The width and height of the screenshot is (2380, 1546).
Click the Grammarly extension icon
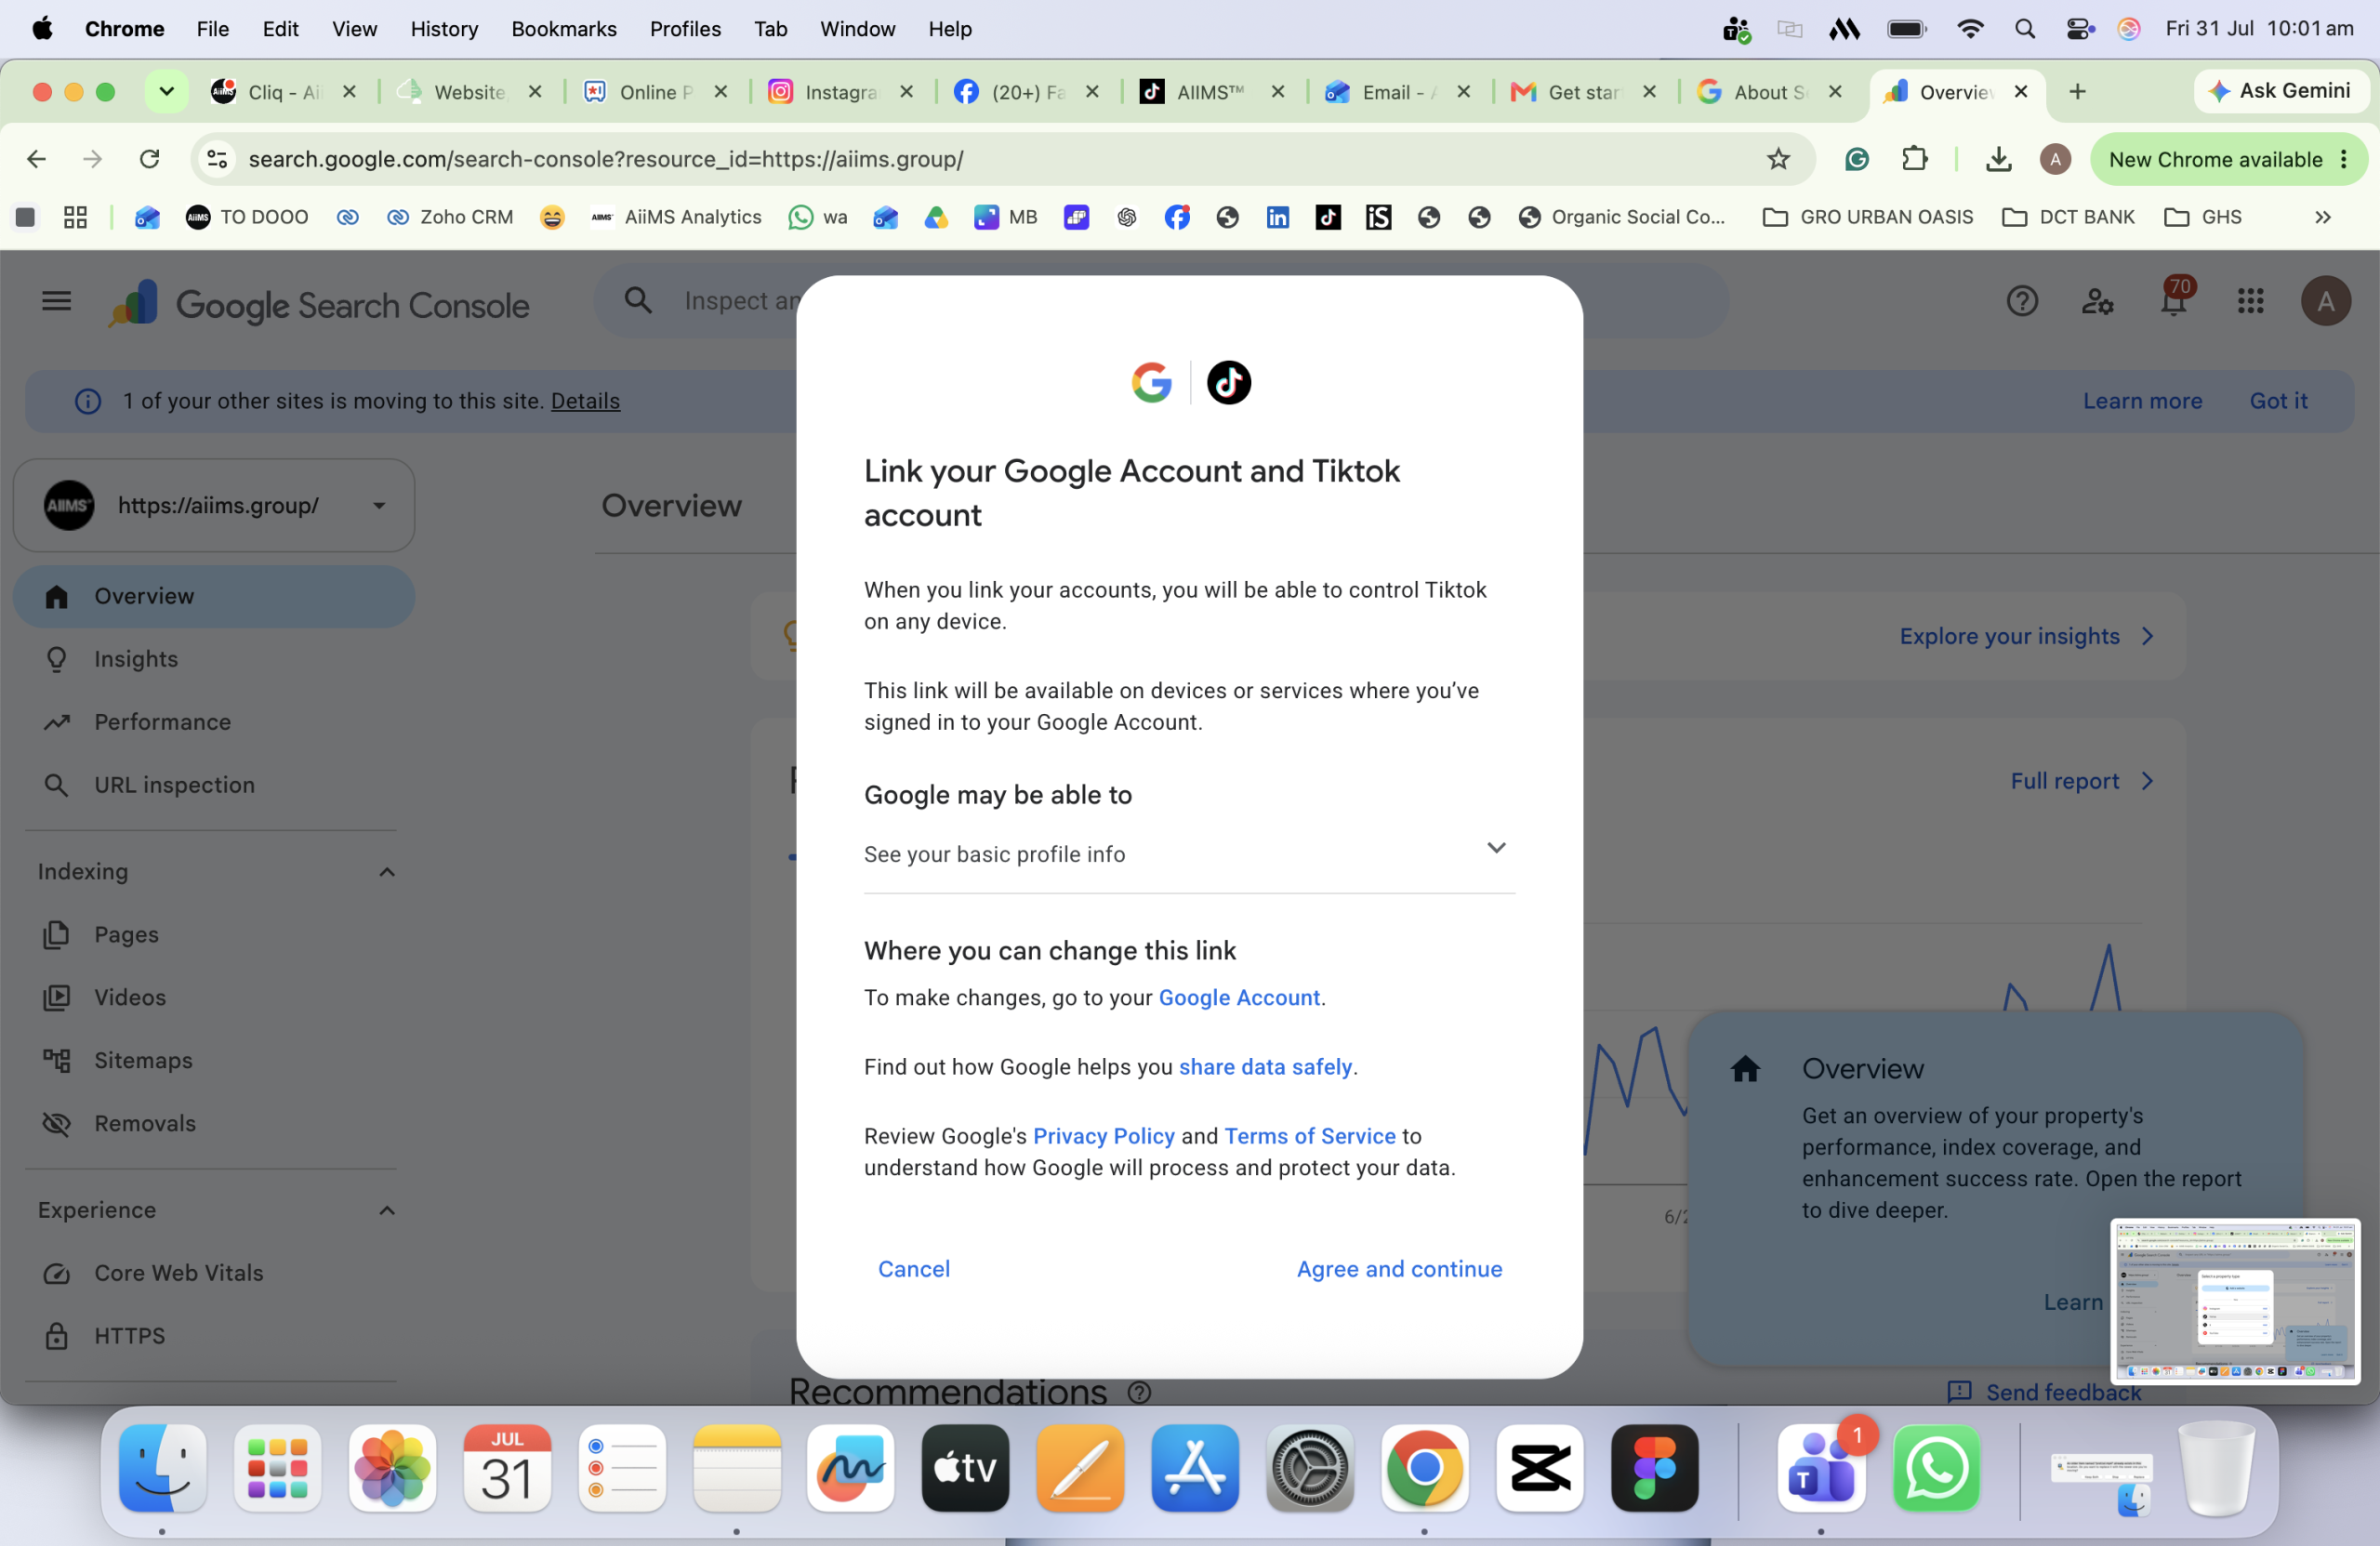click(1856, 159)
